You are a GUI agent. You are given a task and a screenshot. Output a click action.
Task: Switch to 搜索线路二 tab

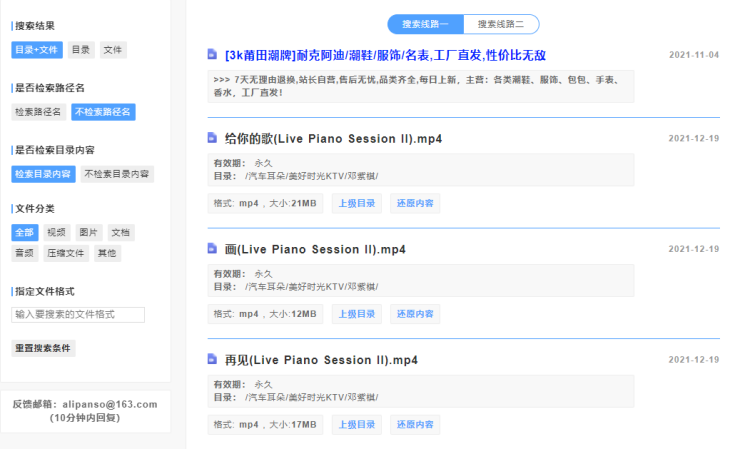[x=501, y=24]
